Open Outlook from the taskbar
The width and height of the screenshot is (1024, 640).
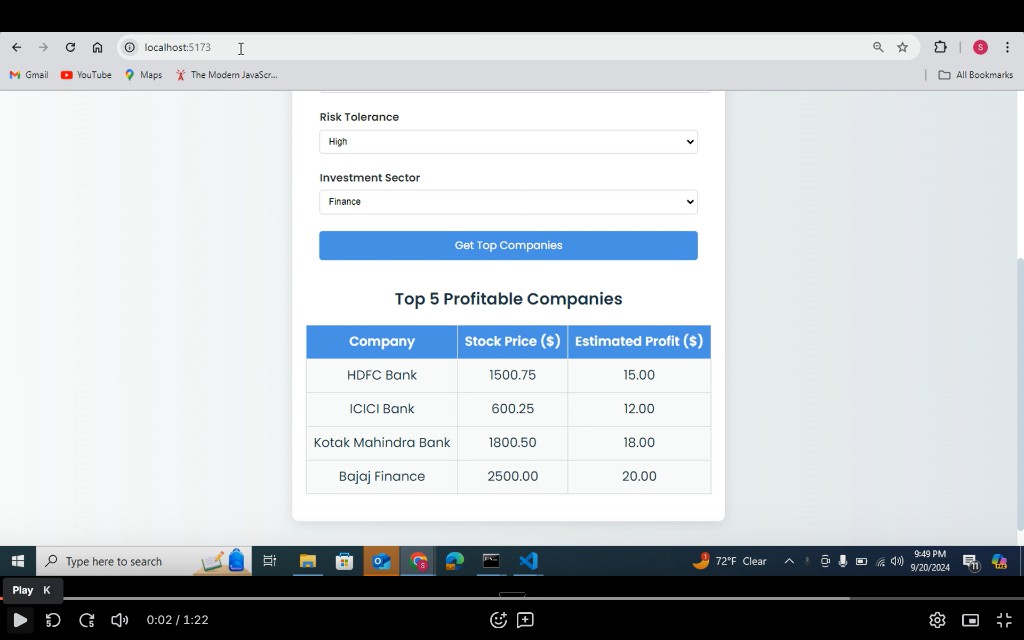(x=381, y=561)
